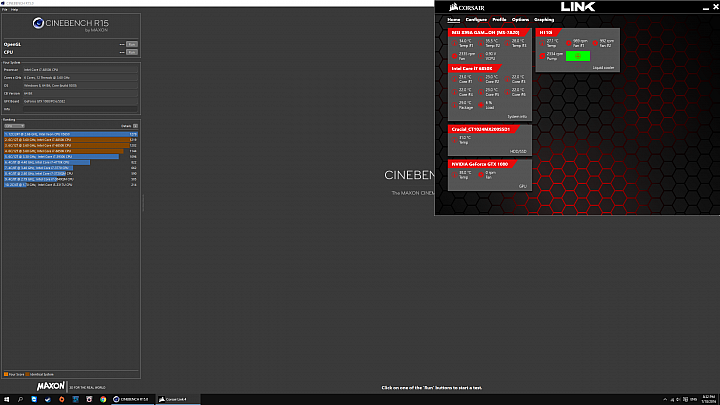The width and height of the screenshot is (720, 405).
Task: Click the green LED color swatch on H110i
Action: click(x=578, y=56)
